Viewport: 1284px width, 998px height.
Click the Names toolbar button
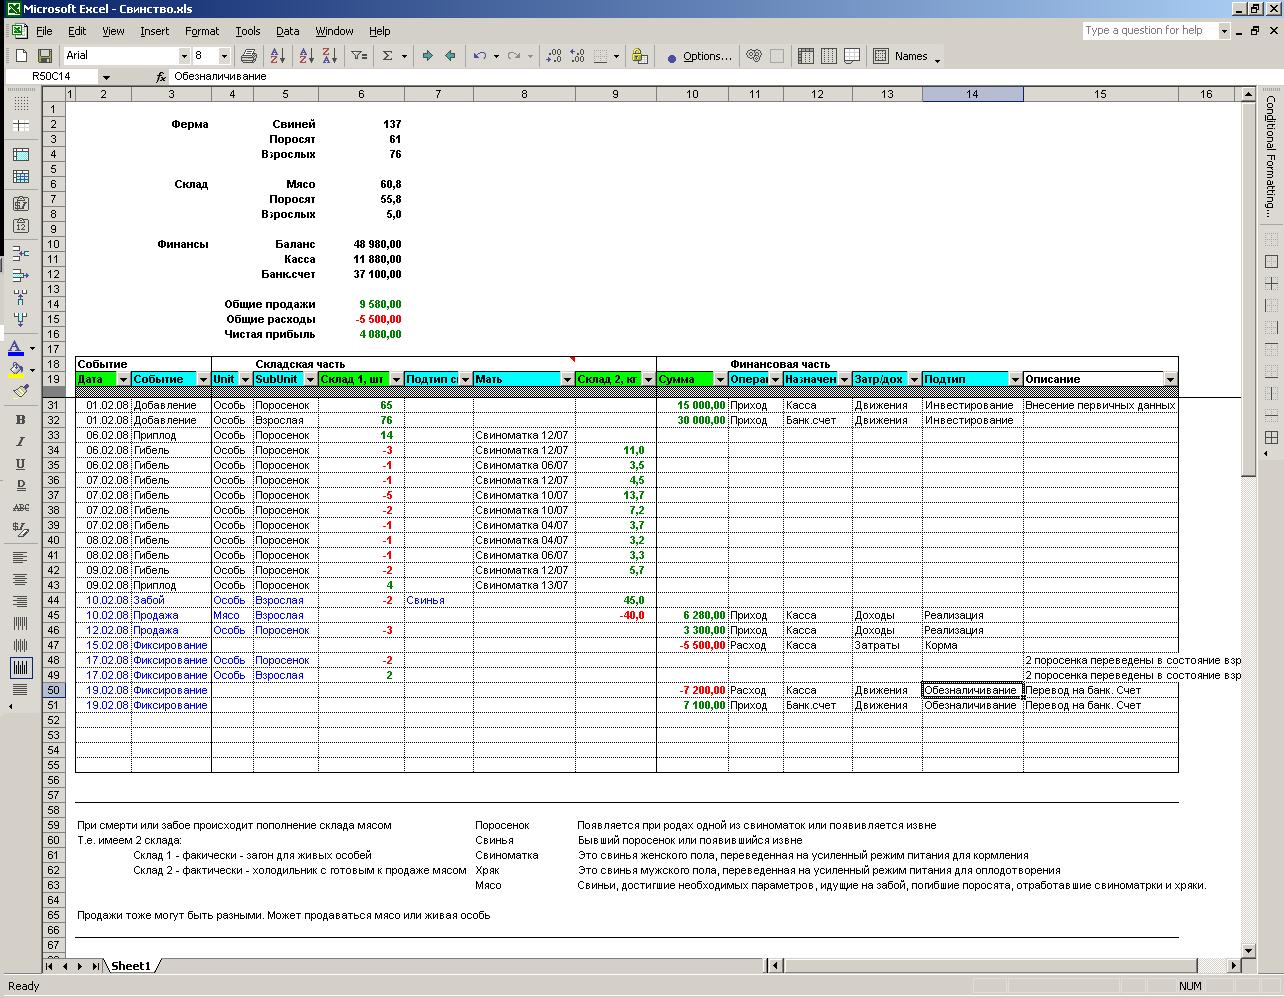click(910, 57)
